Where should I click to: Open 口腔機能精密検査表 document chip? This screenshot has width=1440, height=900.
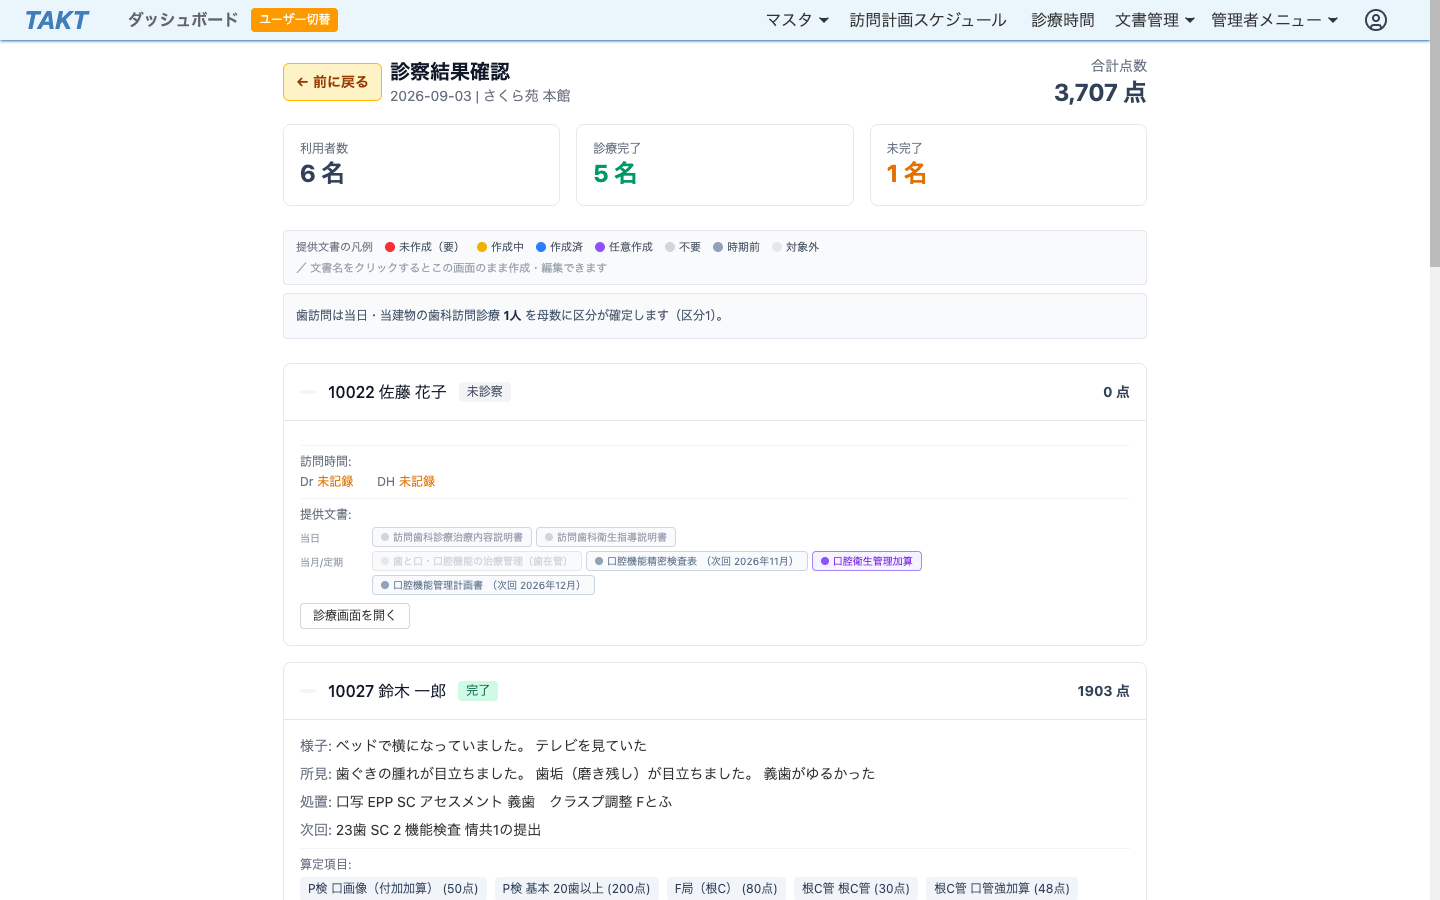click(697, 561)
